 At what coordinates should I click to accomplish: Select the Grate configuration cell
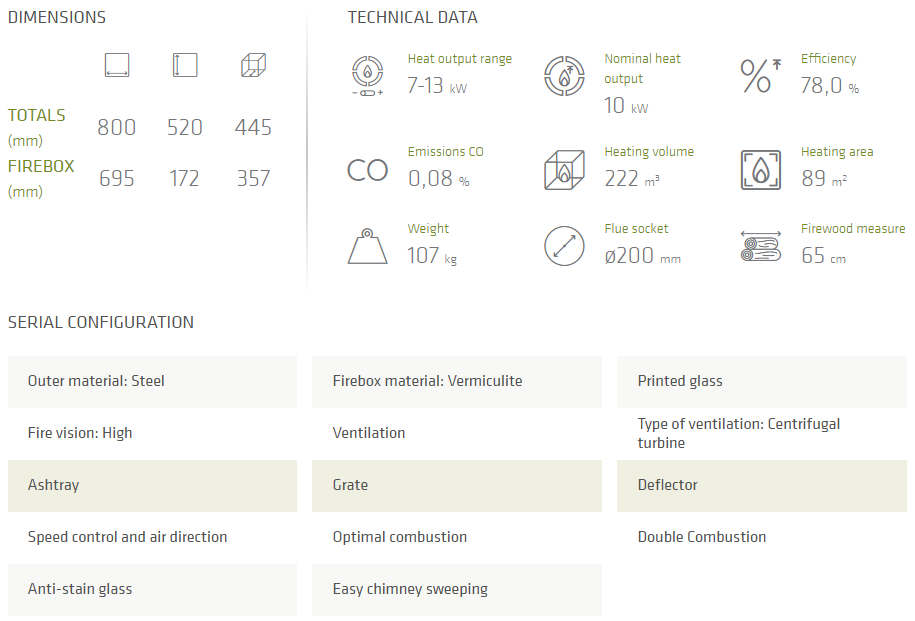(x=456, y=485)
